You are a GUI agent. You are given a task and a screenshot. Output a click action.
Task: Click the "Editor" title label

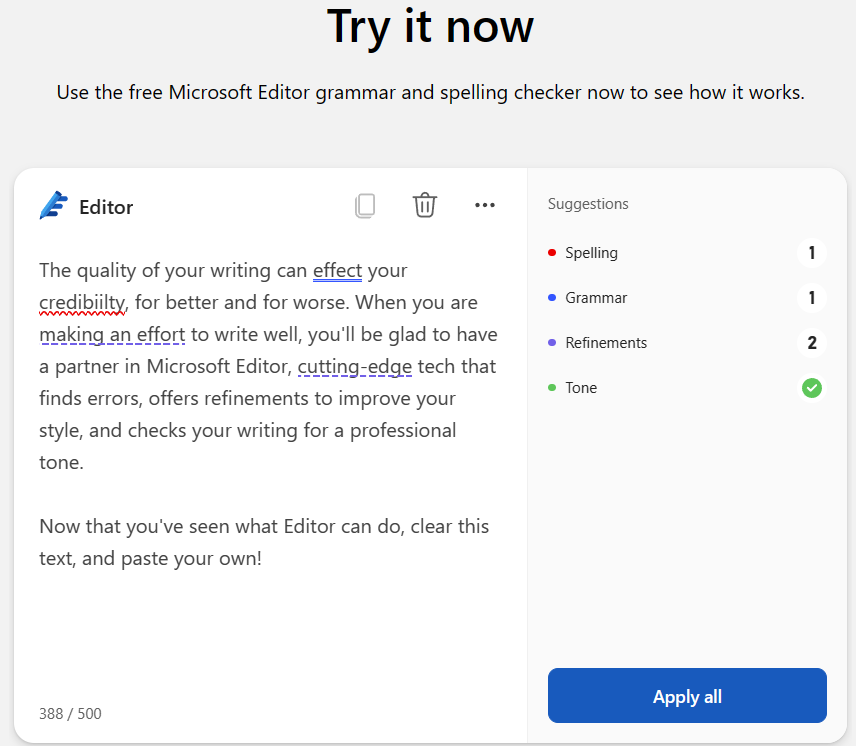tap(106, 207)
